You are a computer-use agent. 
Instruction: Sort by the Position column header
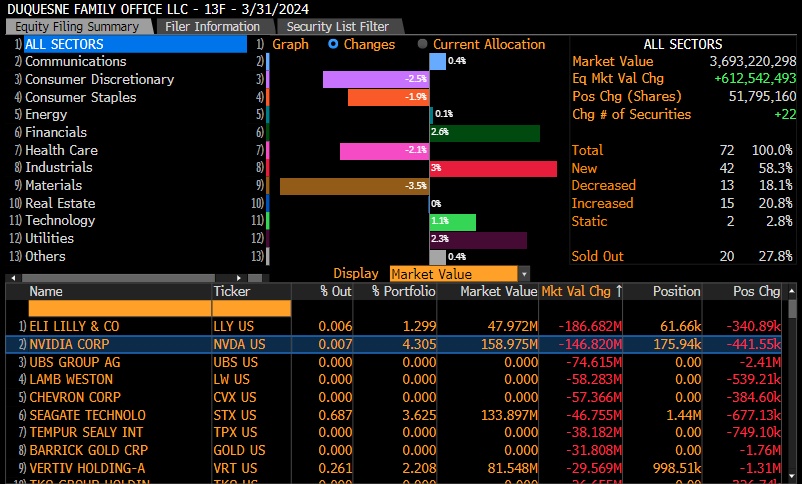point(676,291)
